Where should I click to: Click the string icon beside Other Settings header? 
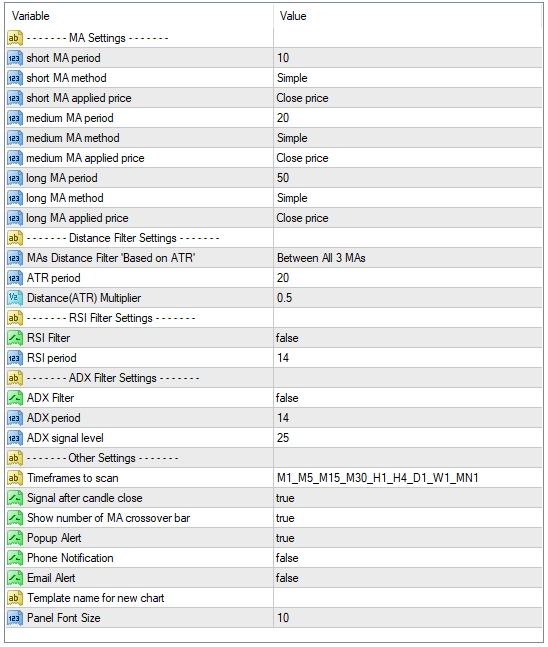tap(14, 458)
